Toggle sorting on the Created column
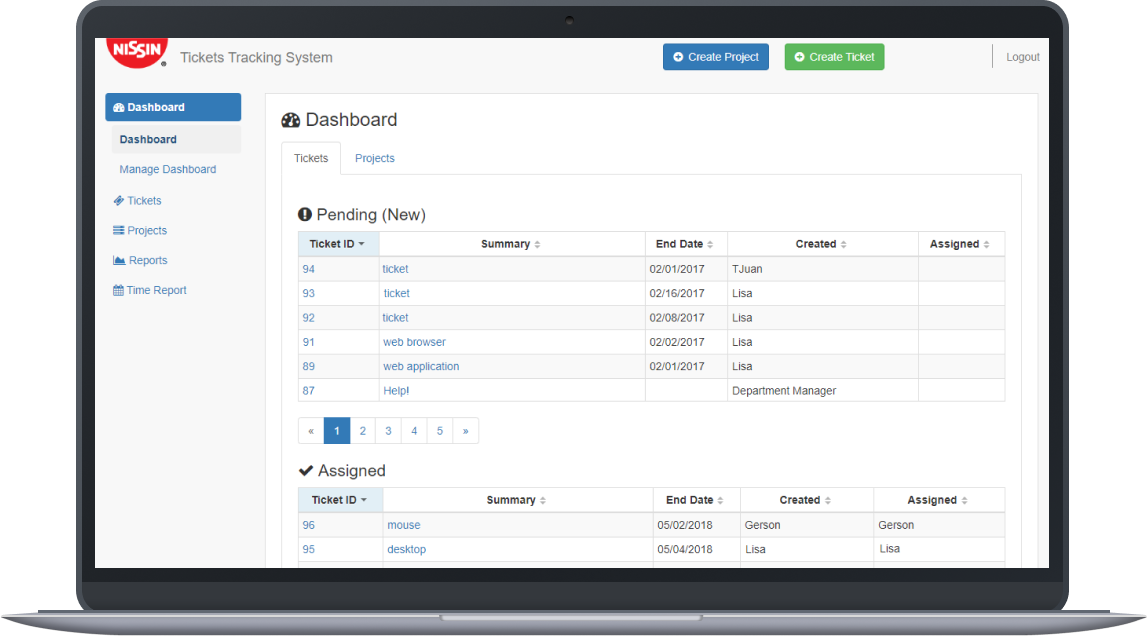This screenshot has height=636, width=1148. tap(822, 243)
